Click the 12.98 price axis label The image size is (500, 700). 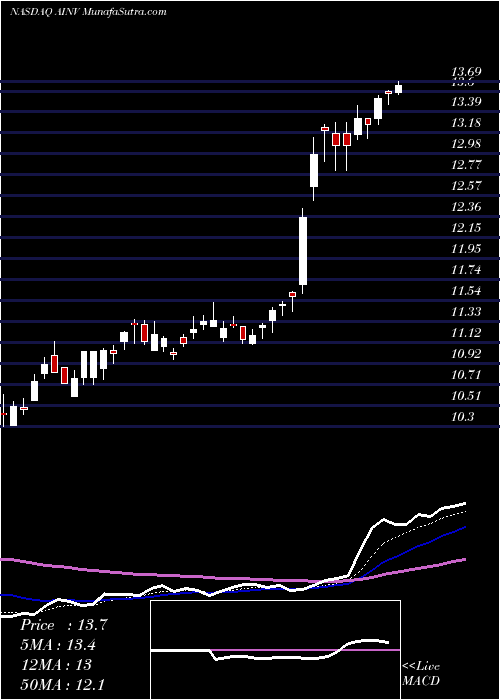pos(466,144)
